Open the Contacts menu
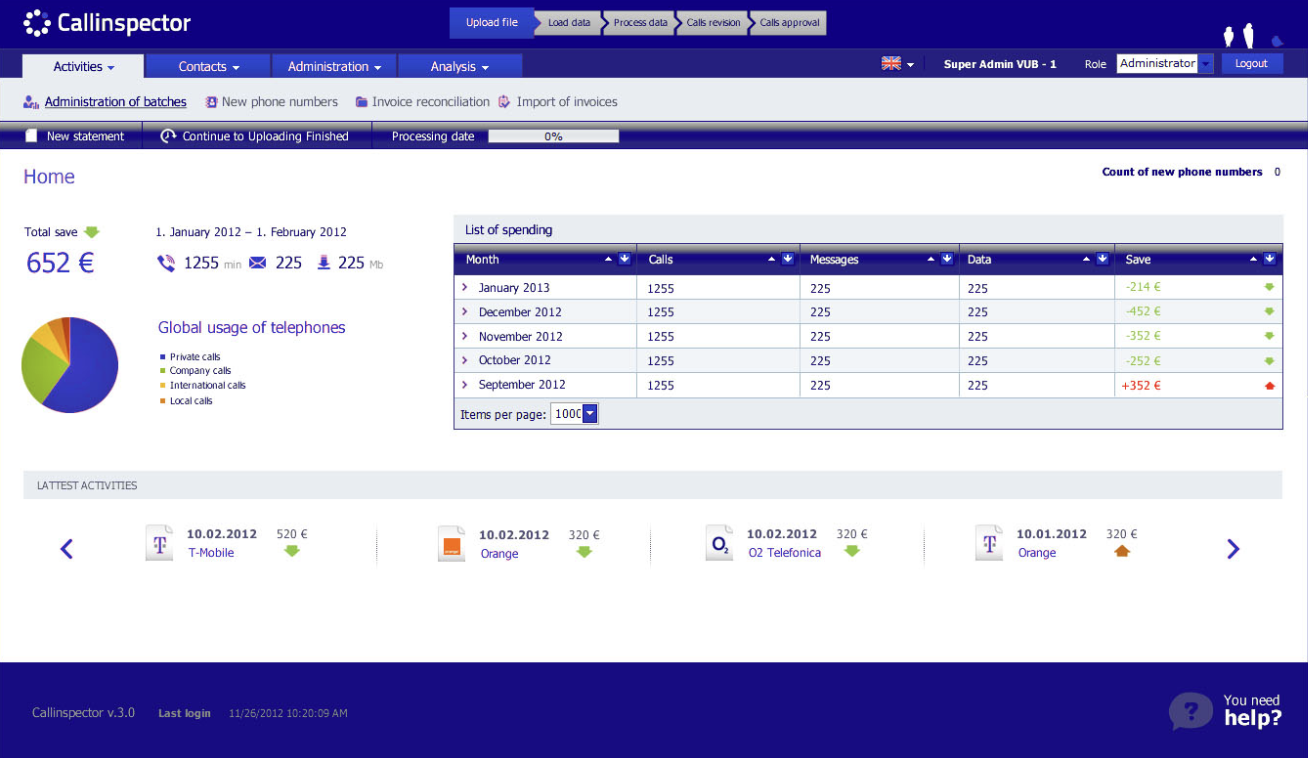This screenshot has width=1308, height=758. tap(207, 65)
